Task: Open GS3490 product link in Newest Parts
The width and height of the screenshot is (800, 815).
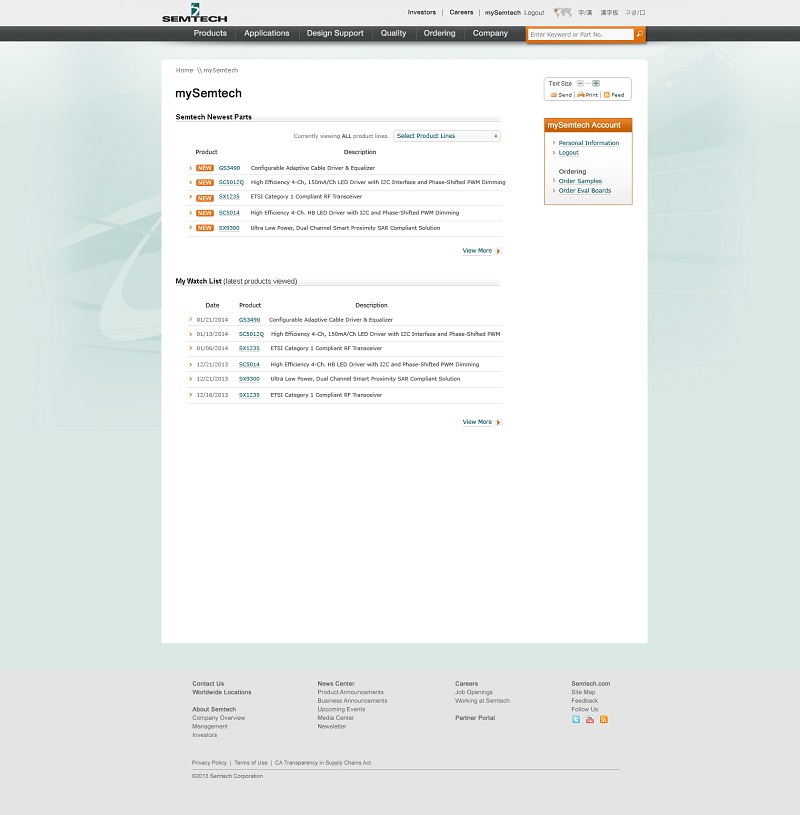Action: pyautogui.click(x=229, y=168)
